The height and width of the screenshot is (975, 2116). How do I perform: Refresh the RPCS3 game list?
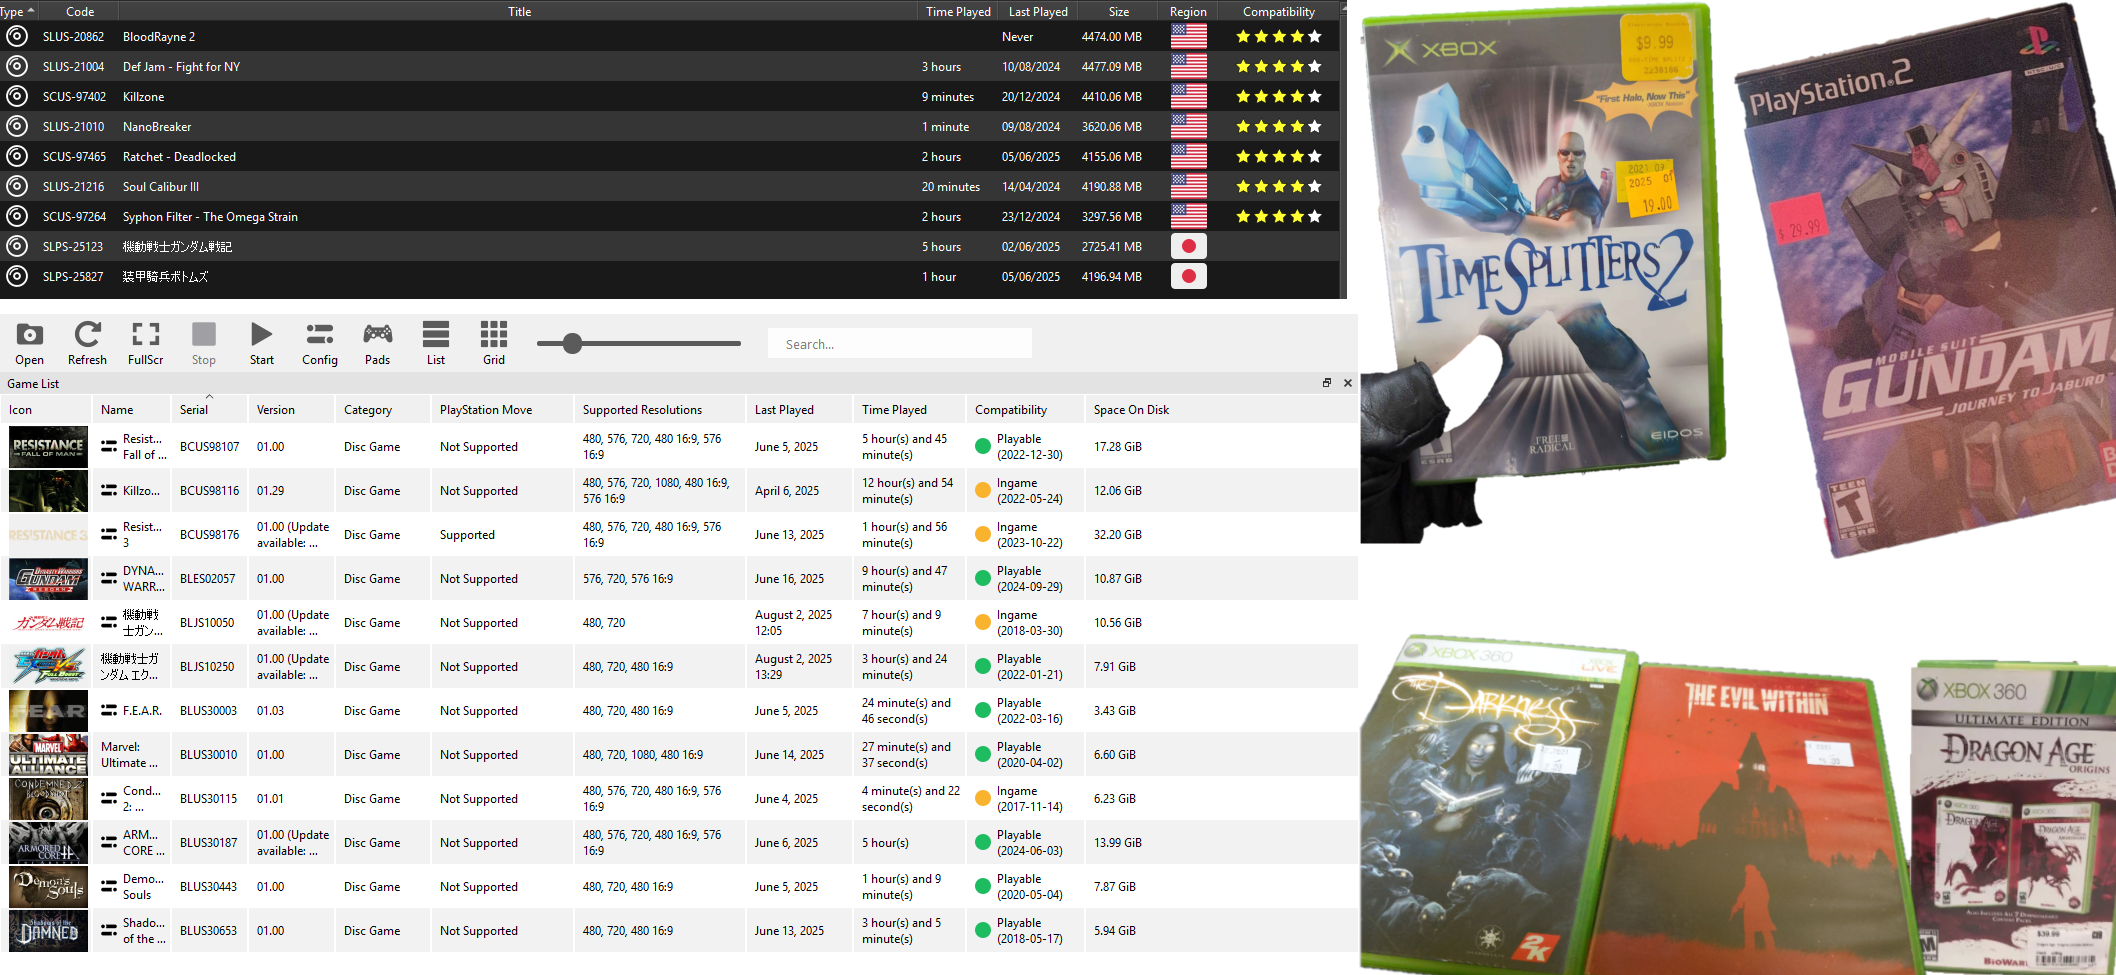click(87, 343)
